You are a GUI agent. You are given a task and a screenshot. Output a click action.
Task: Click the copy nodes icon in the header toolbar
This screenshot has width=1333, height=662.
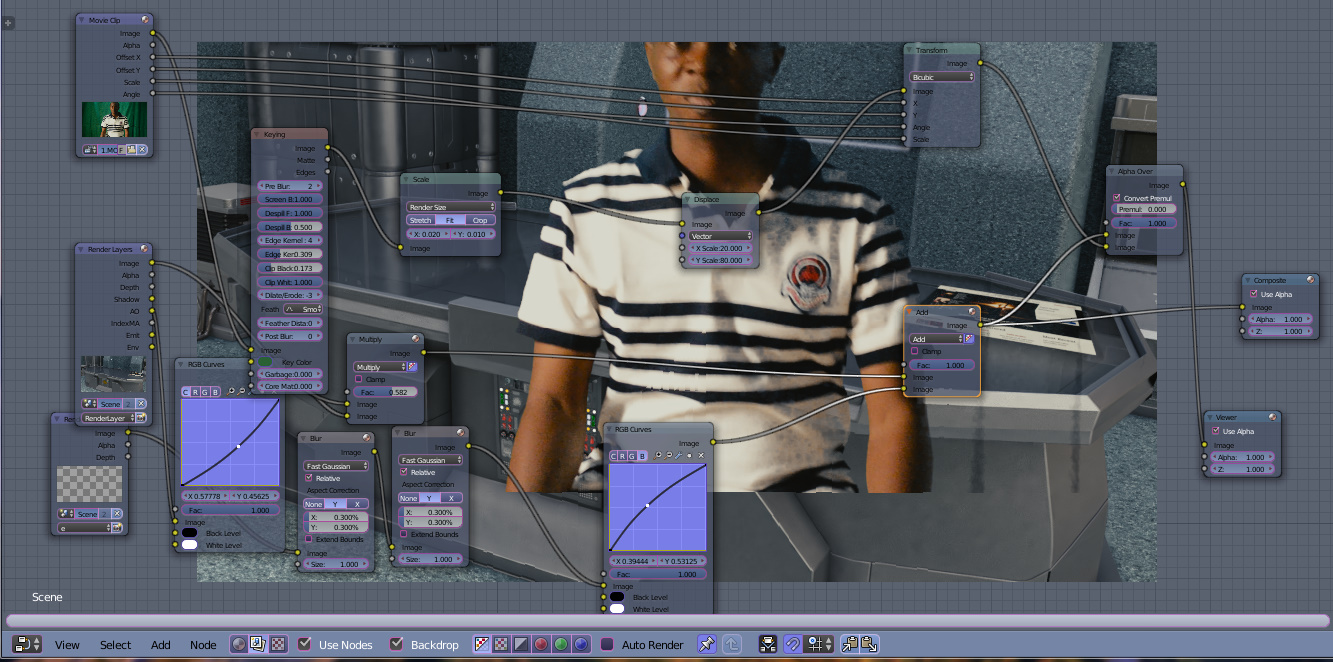(849, 644)
